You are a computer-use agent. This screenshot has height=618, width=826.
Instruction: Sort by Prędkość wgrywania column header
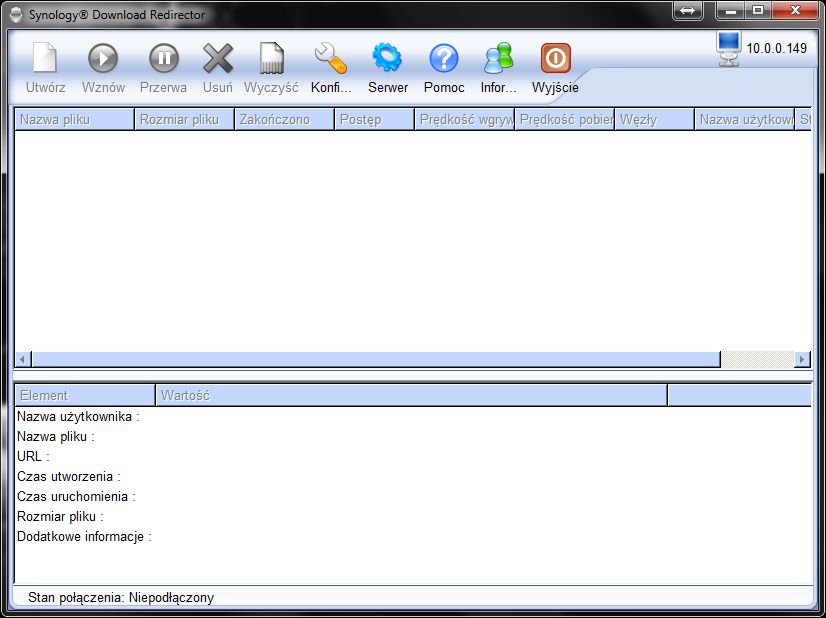pos(465,120)
